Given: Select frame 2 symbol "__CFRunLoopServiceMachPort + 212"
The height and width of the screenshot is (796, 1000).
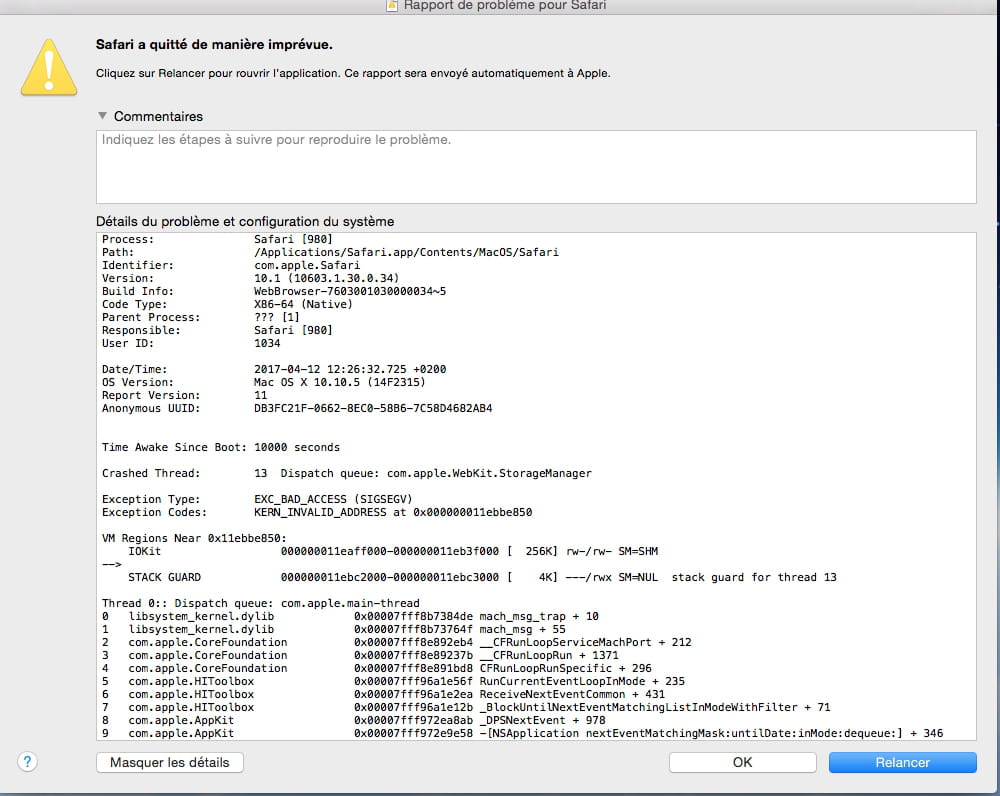Looking at the screenshot, I should click(x=585, y=642).
